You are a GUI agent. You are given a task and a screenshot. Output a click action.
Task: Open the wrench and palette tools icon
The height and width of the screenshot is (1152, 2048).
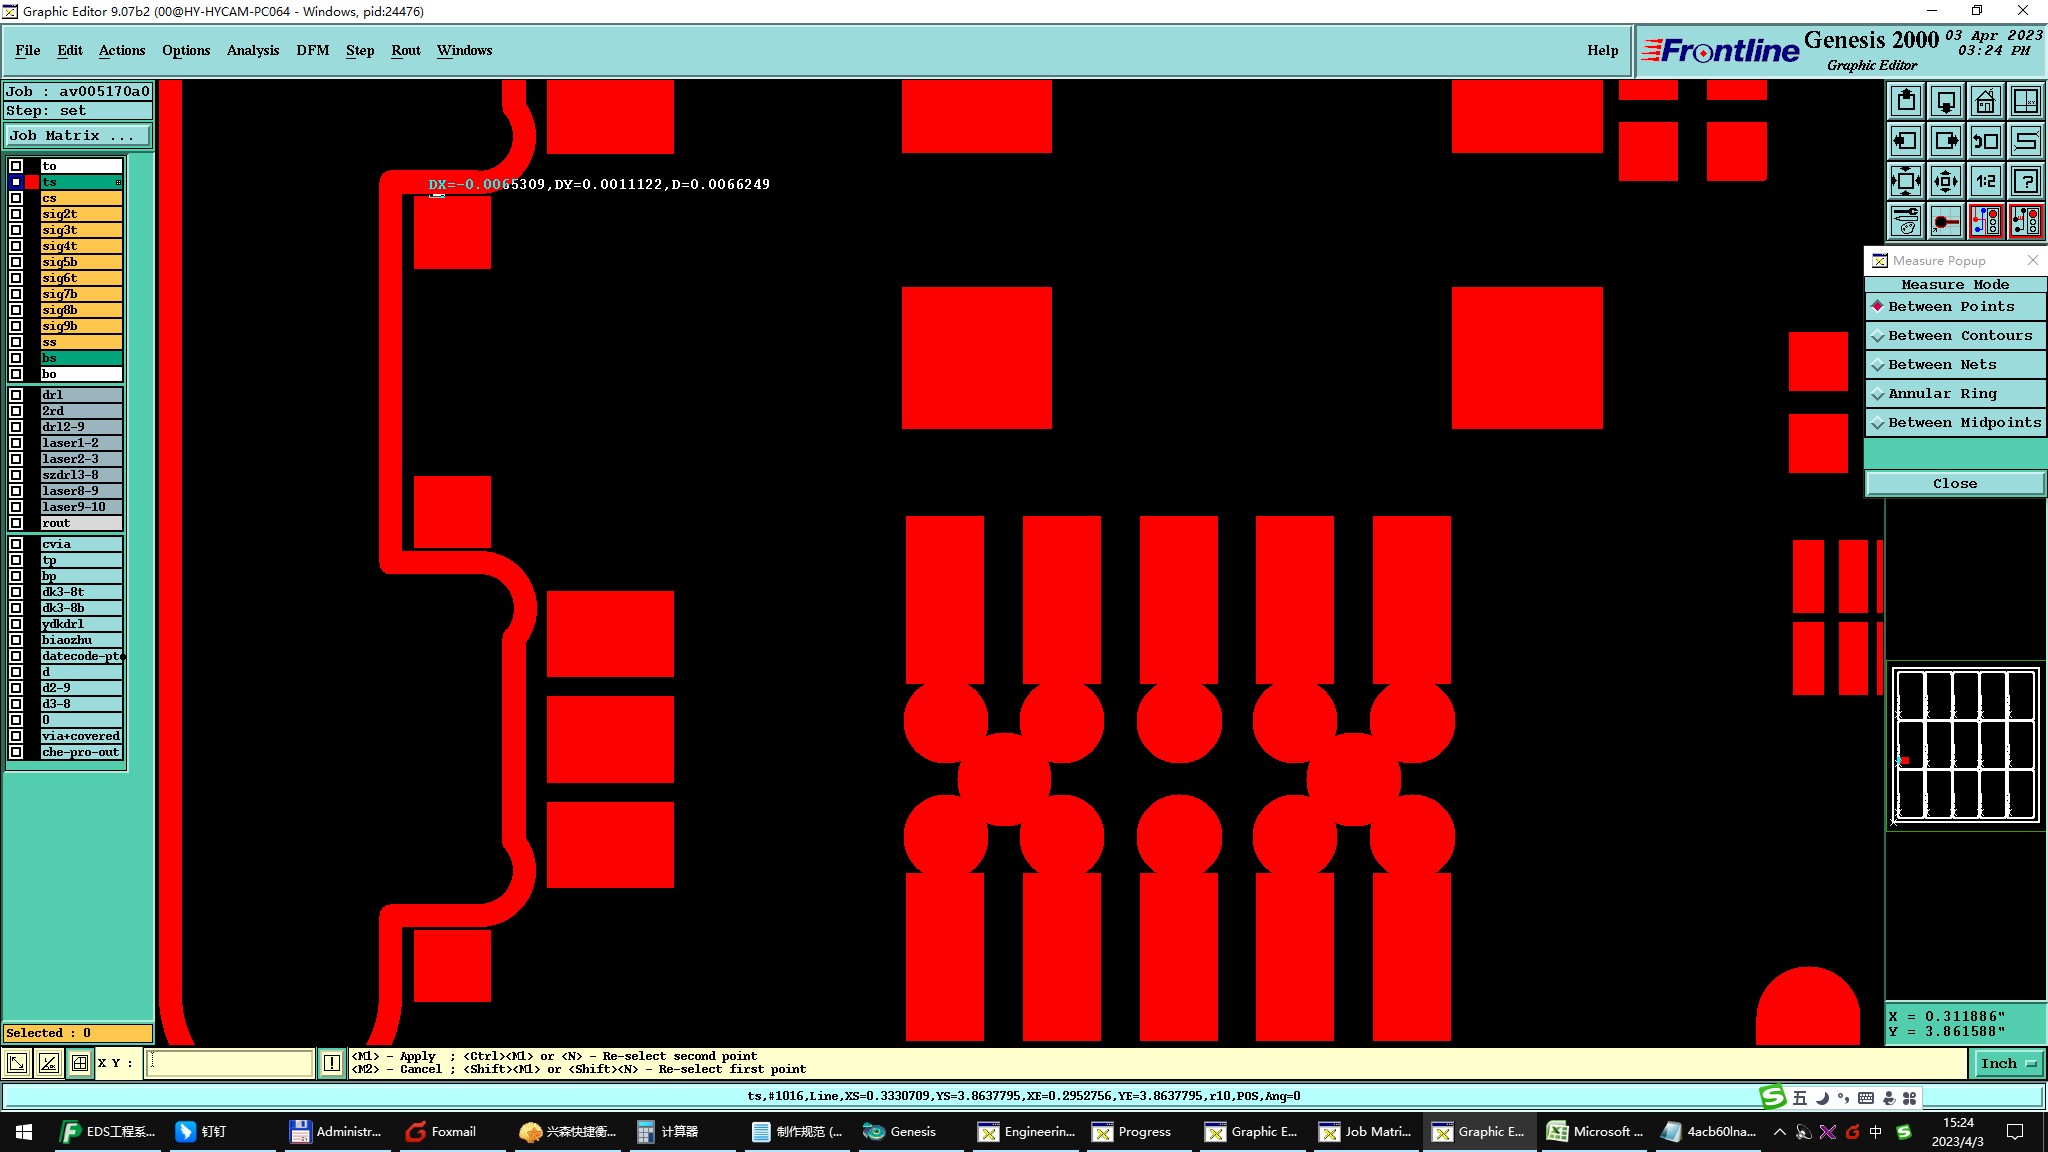pos(1906,221)
